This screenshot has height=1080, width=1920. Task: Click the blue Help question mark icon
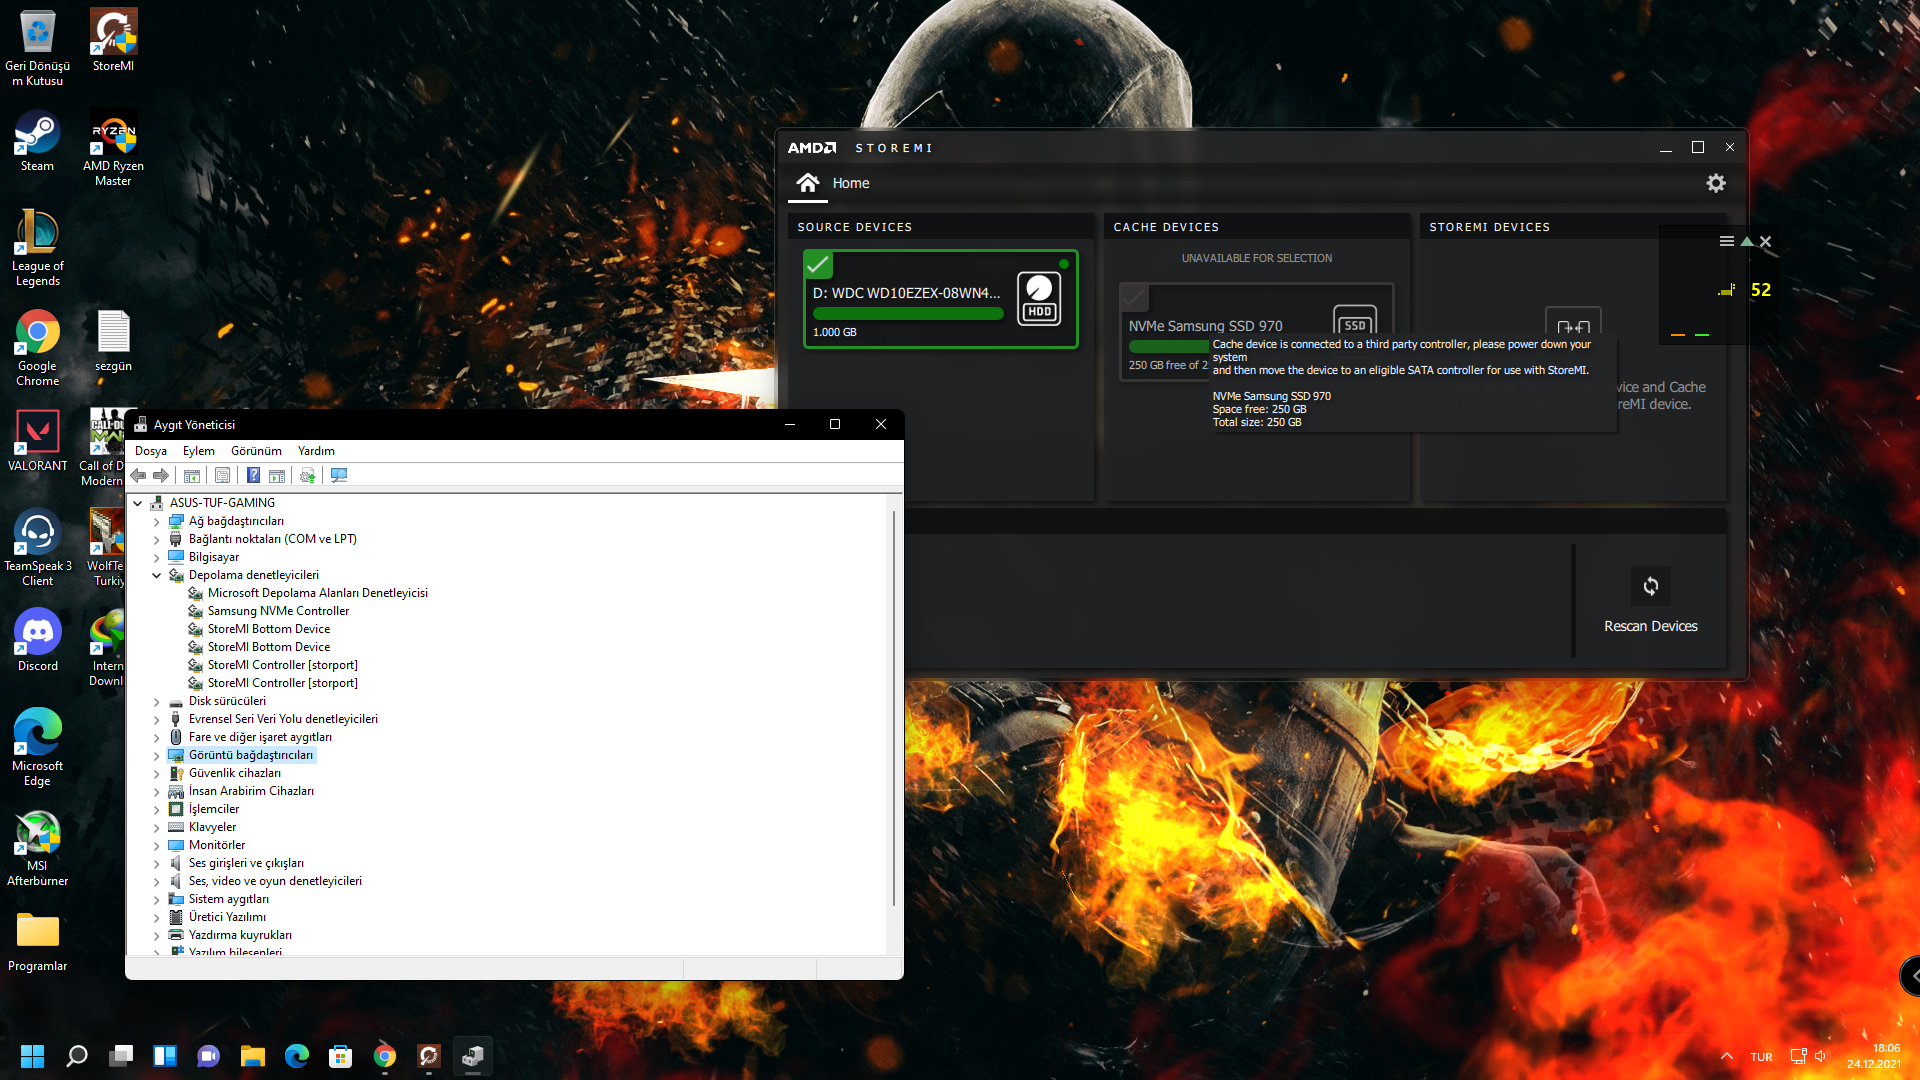[x=254, y=476]
